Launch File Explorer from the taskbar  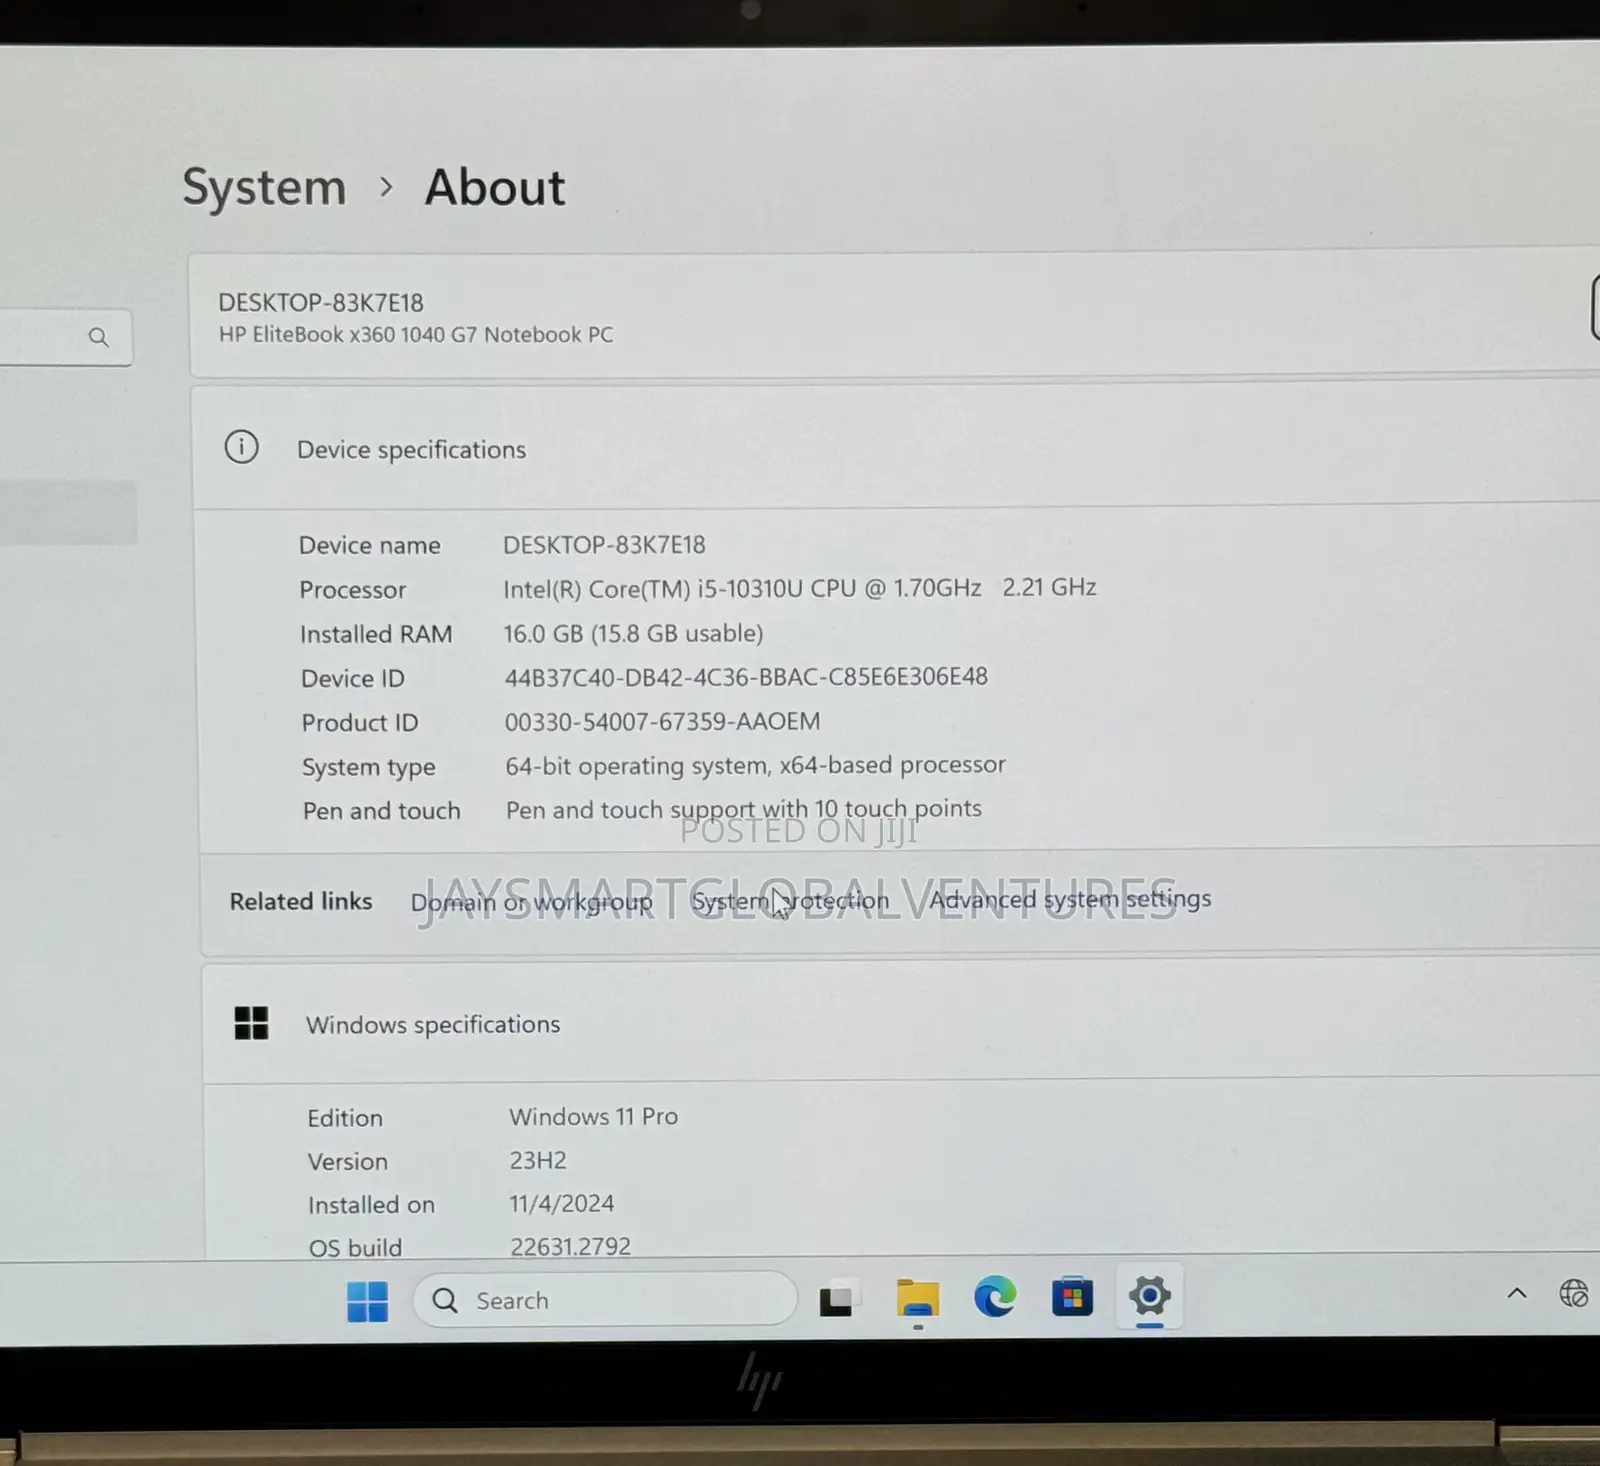[x=917, y=1299]
